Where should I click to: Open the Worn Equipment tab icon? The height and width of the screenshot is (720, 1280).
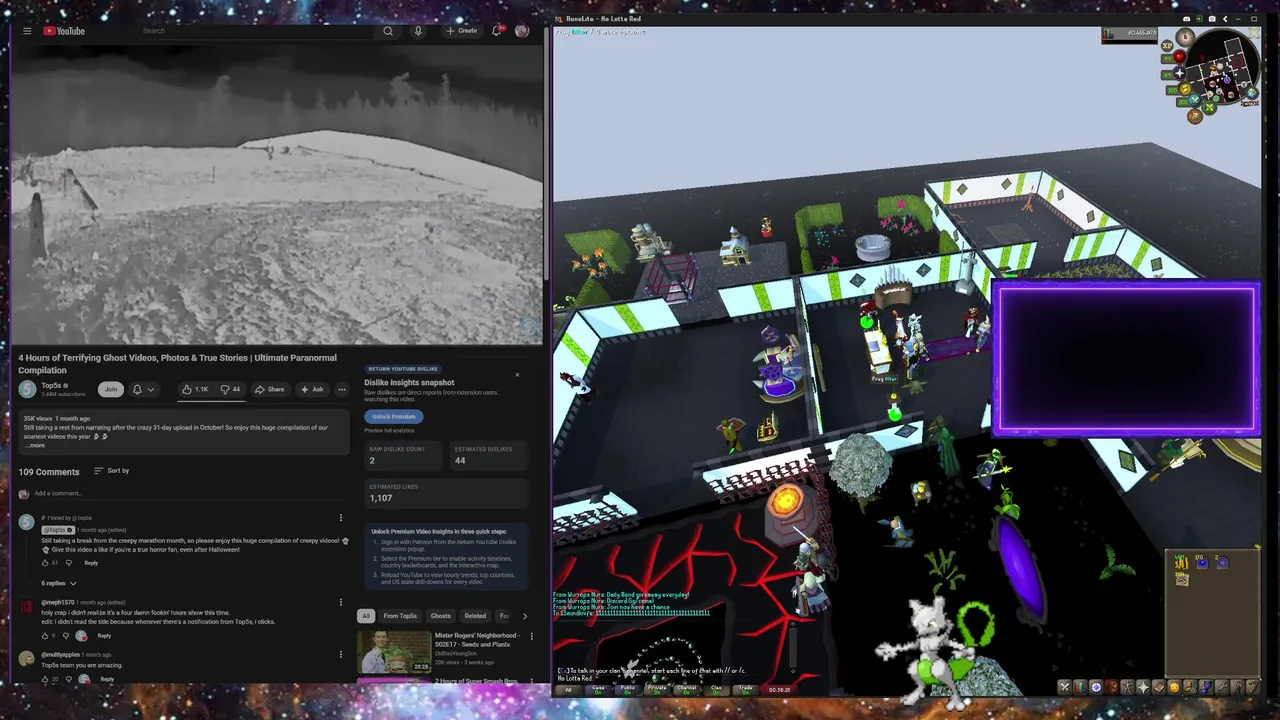(1128, 687)
